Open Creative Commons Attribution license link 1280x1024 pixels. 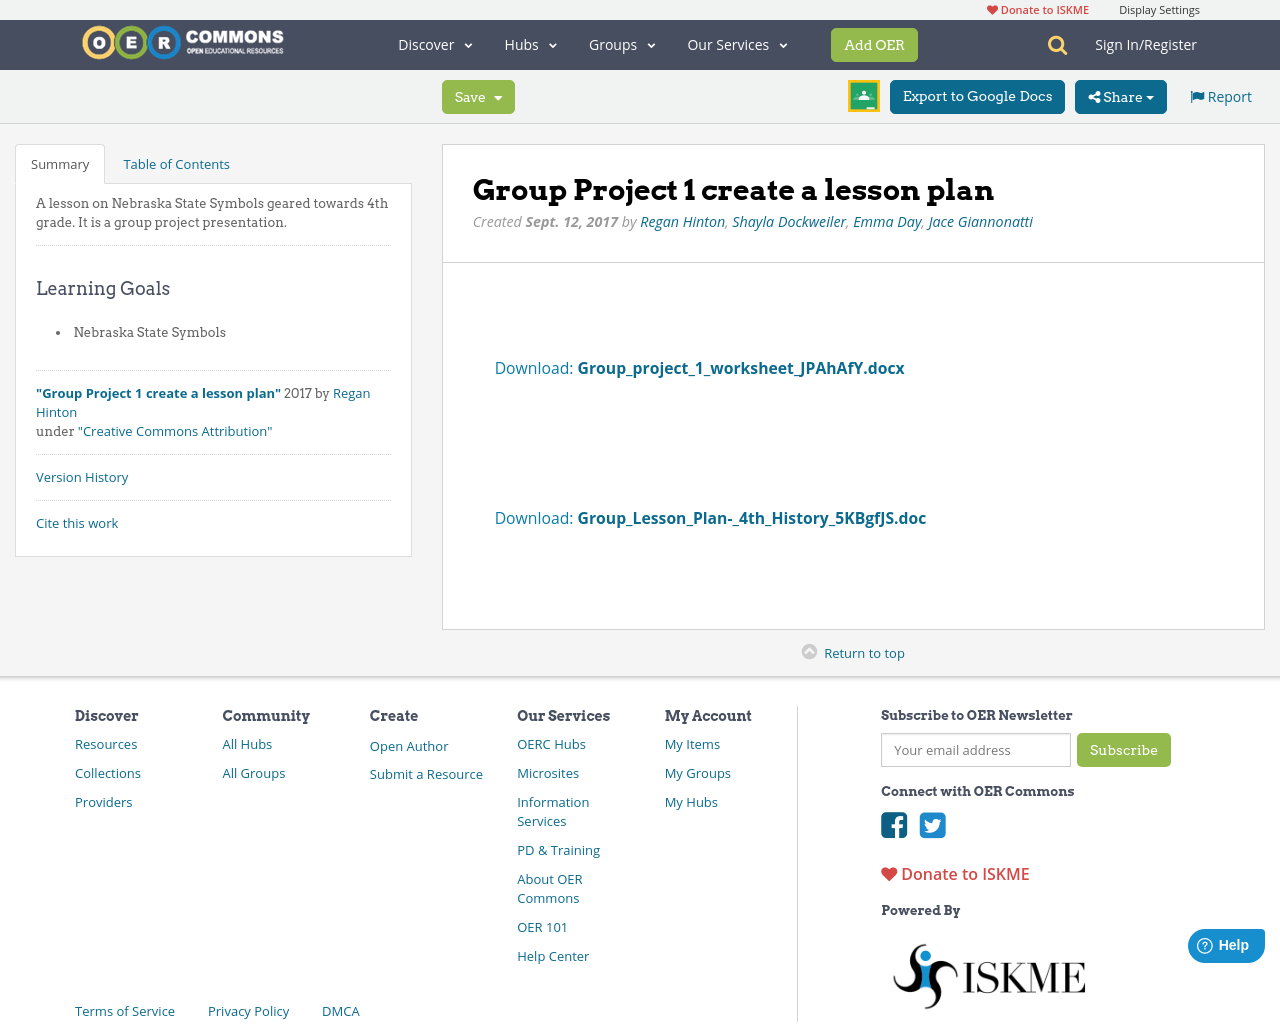pos(175,431)
